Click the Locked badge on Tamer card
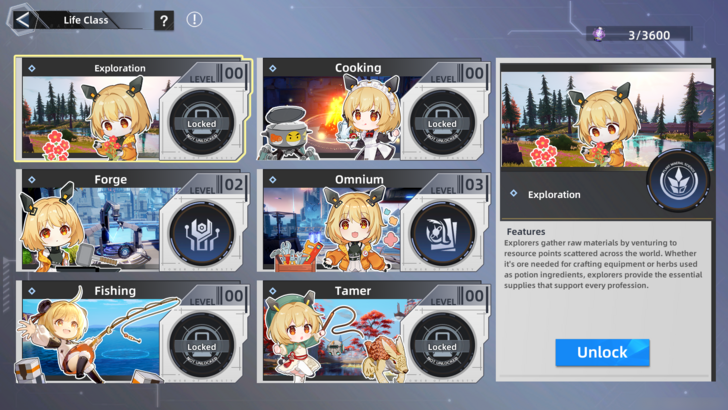The height and width of the screenshot is (410, 728). pos(442,345)
